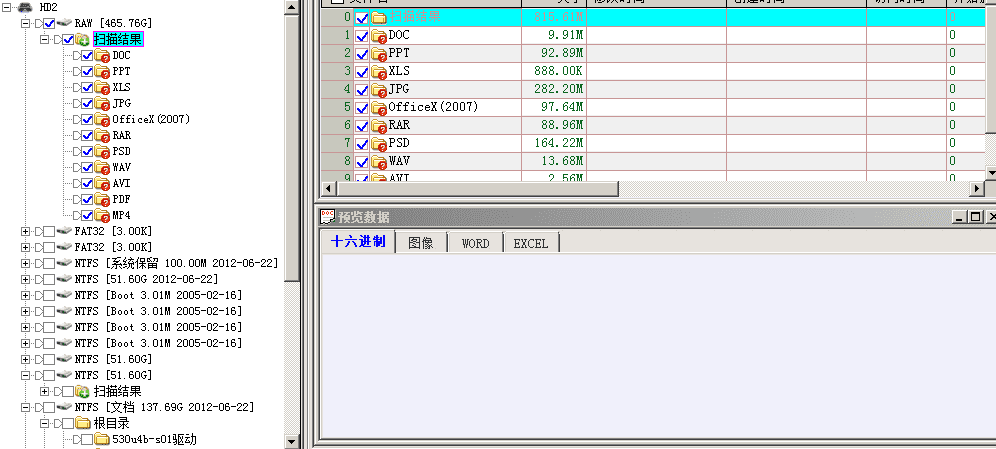Viewport: 996px width, 449px height.
Task: Select NTFS 系统保留 100.00M partition entry
Action: (x=175, y=263)
